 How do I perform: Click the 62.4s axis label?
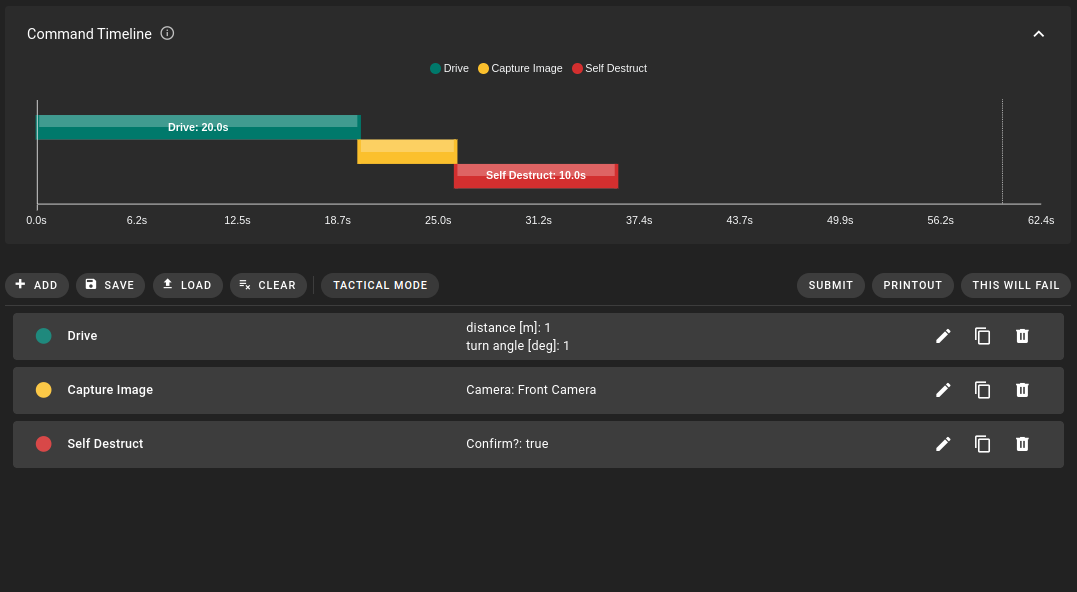[1041, 220]
